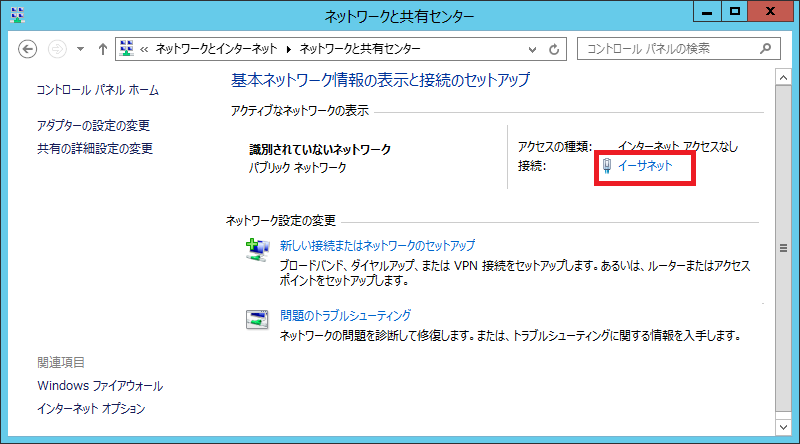Open アダプターの設定の変更
Viewport: 800px width, 444px height.
click(93, 126)
